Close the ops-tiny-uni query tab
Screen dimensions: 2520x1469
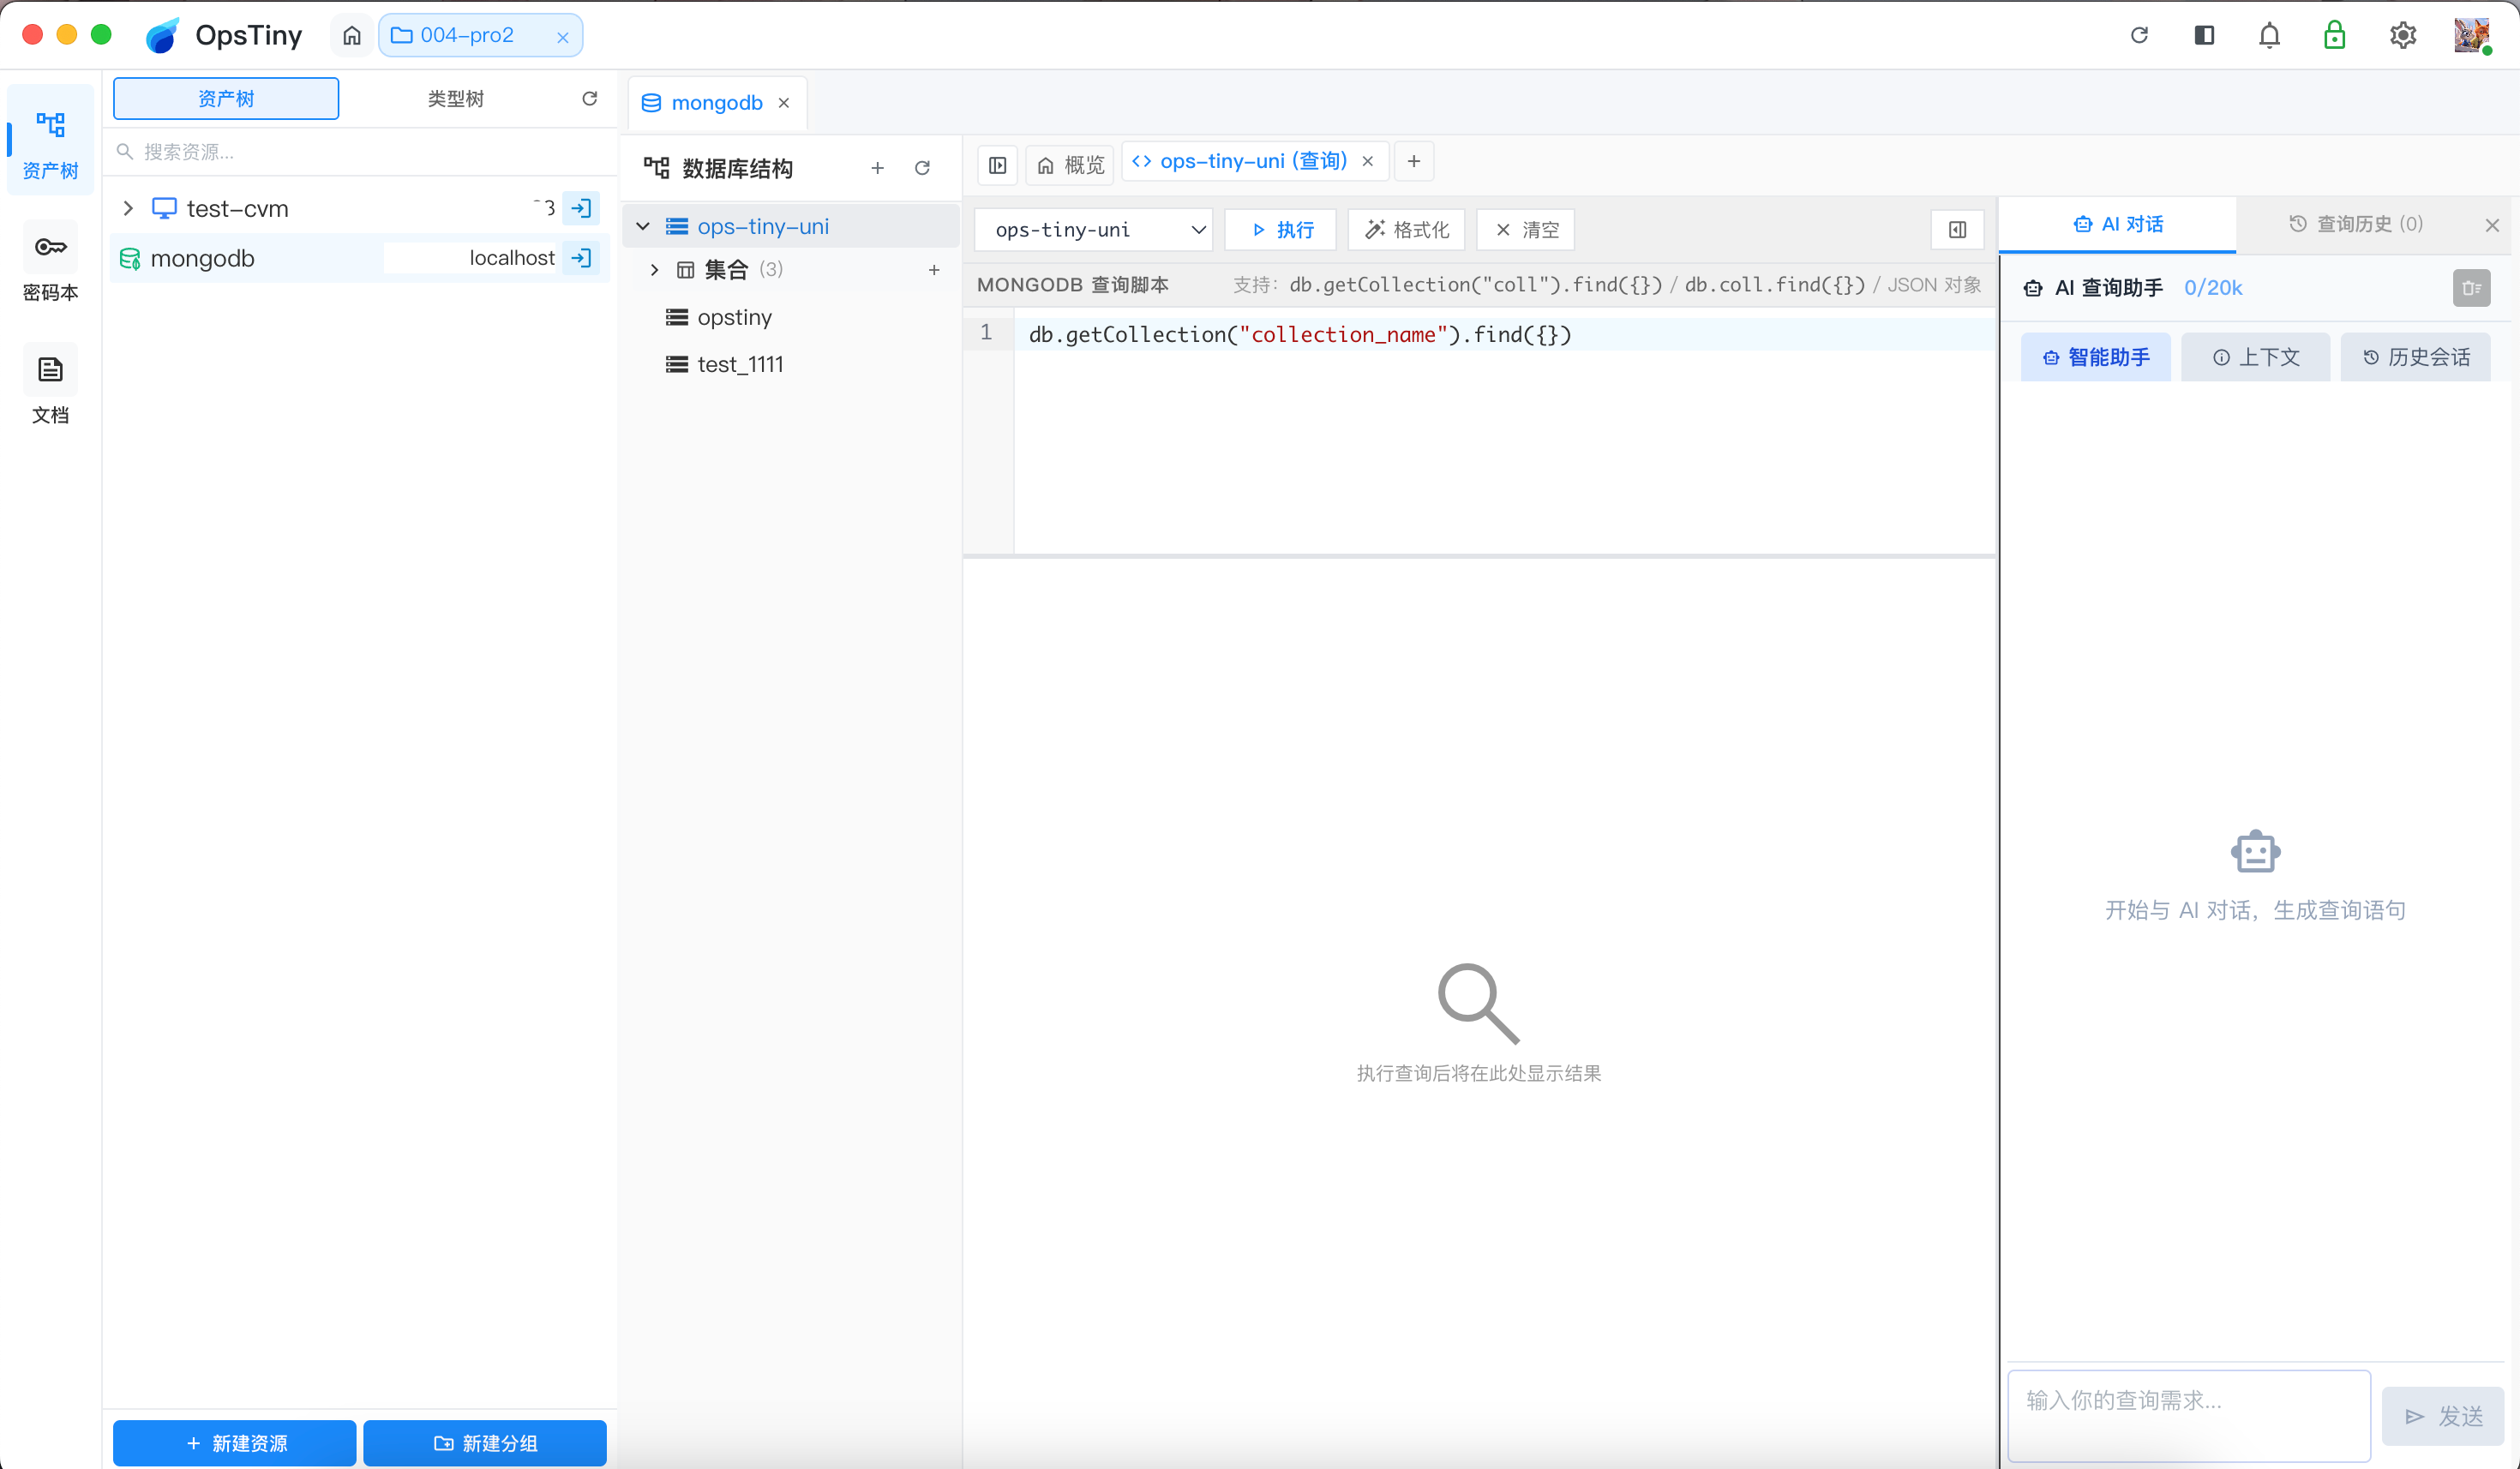[x=1368, y=161]
